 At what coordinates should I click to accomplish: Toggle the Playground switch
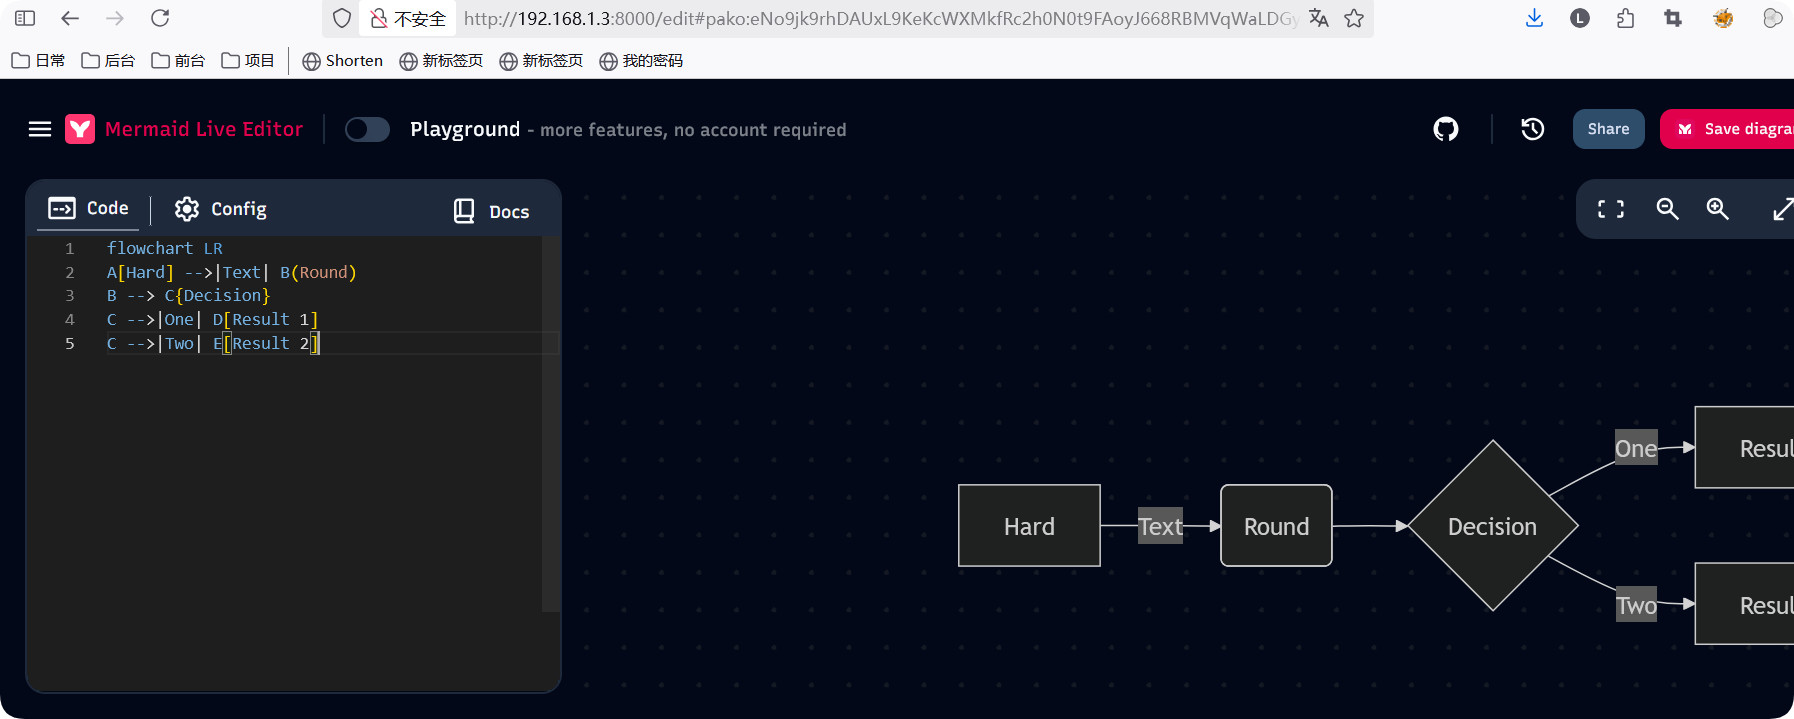click(367, 129)
